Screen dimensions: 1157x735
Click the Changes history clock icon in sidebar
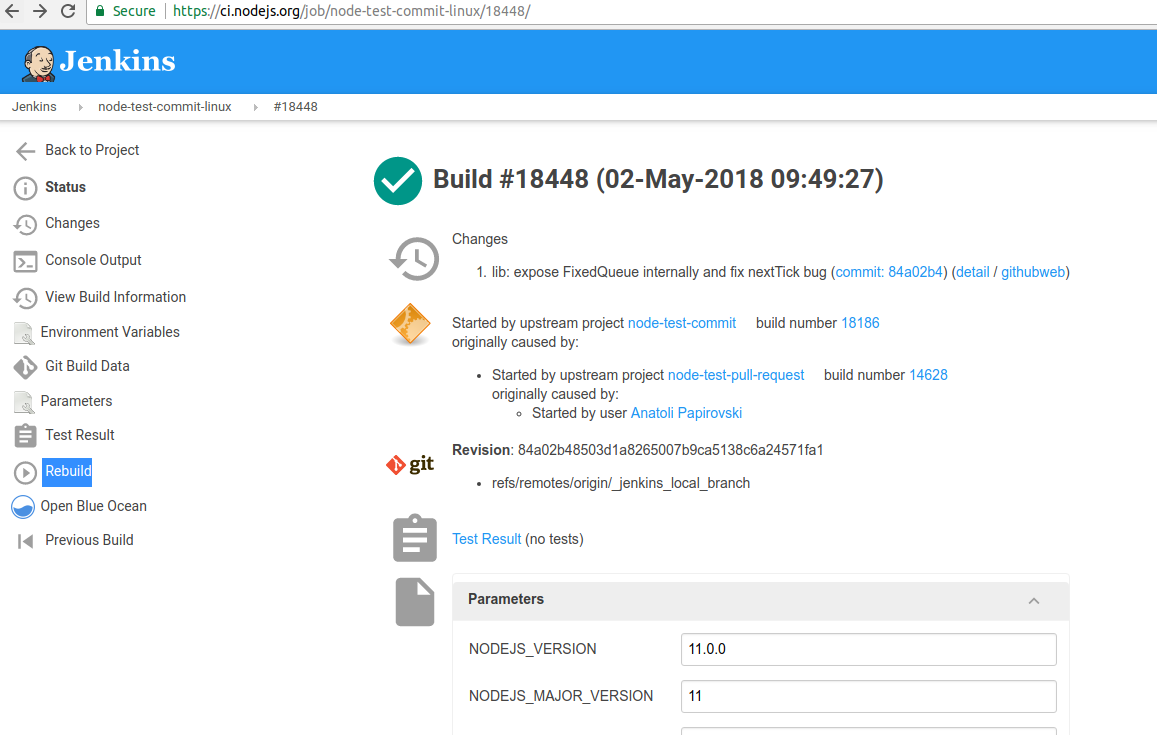tap(25, 224)
